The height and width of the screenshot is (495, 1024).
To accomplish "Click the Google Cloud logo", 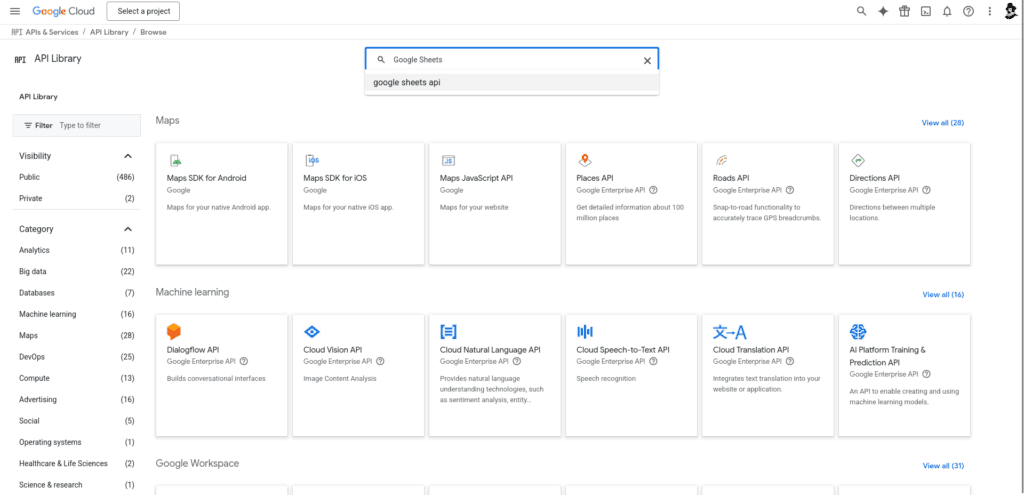I will coord(63,11).
